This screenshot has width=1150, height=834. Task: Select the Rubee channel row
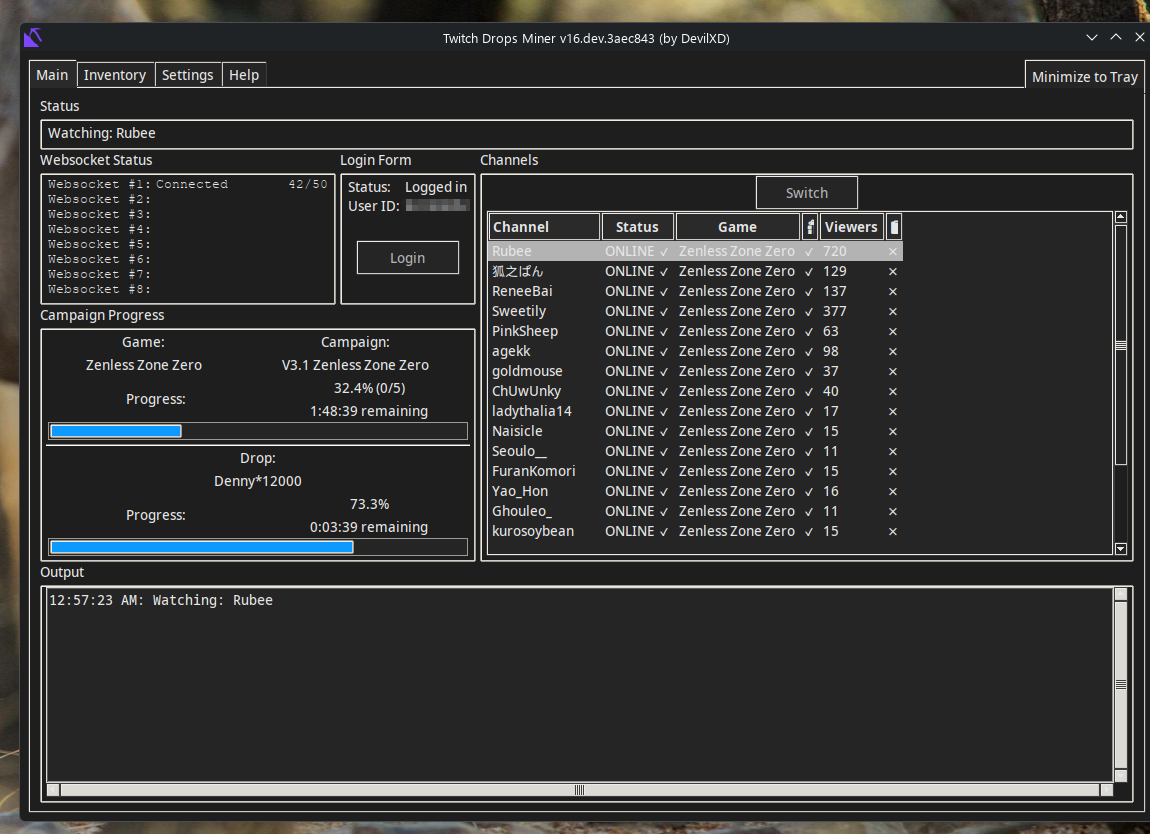(x=695, y=252)
